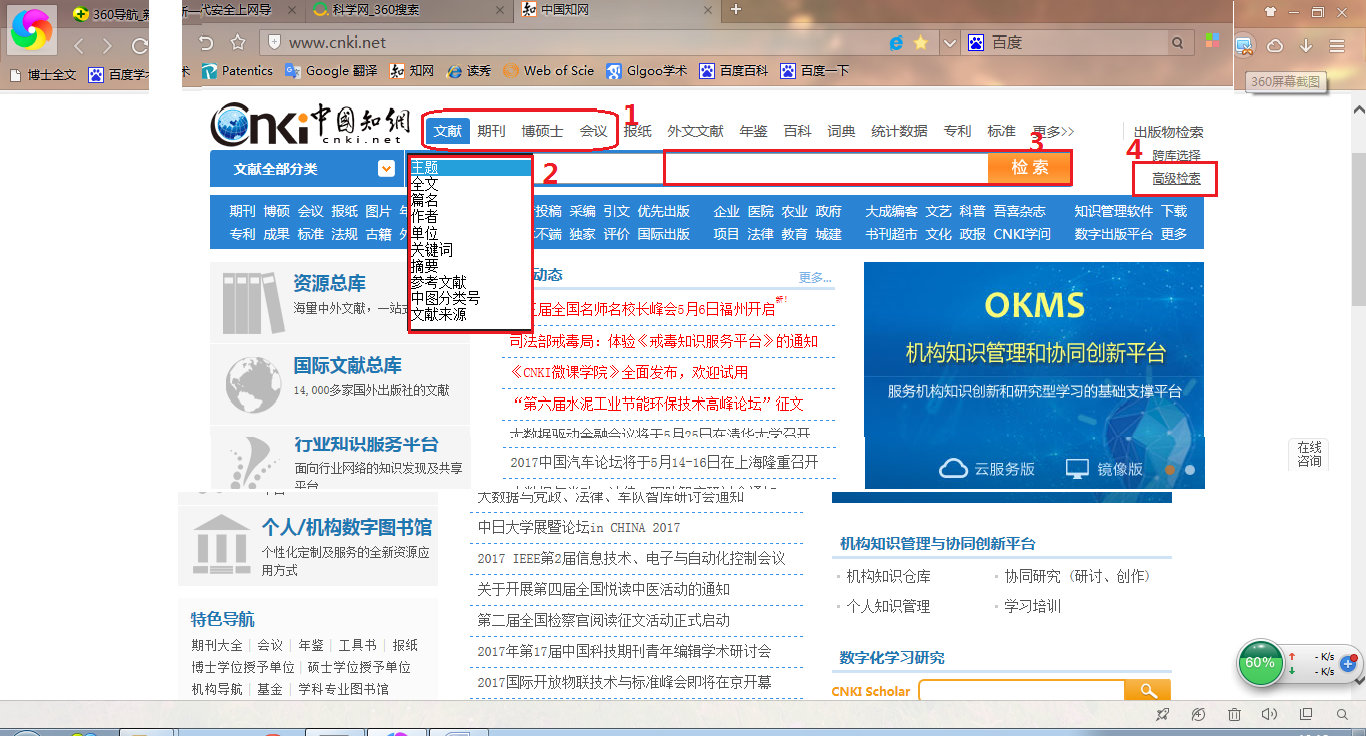Open the browser hamburger menu icon

1337,45
